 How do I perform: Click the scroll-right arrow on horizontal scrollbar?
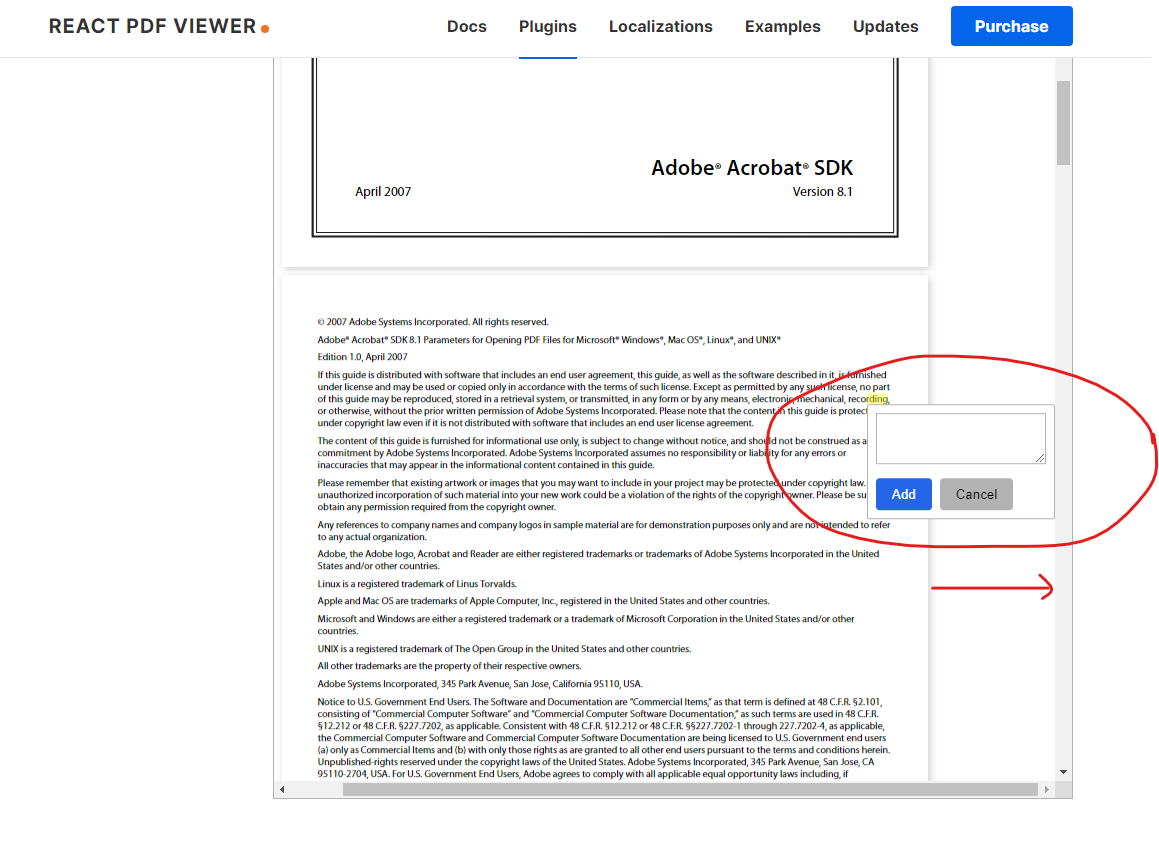[1046, 789]
